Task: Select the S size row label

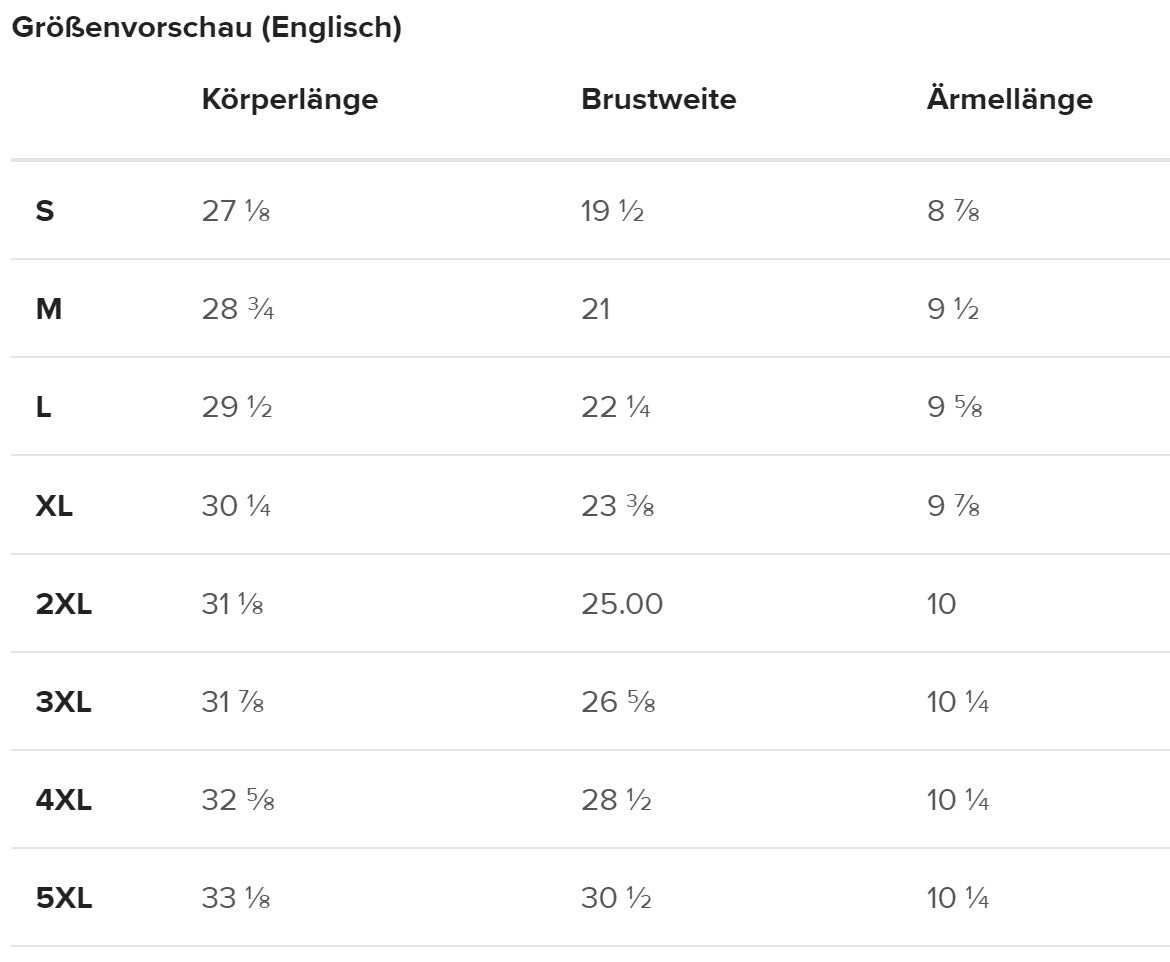Action: point(45,212)
